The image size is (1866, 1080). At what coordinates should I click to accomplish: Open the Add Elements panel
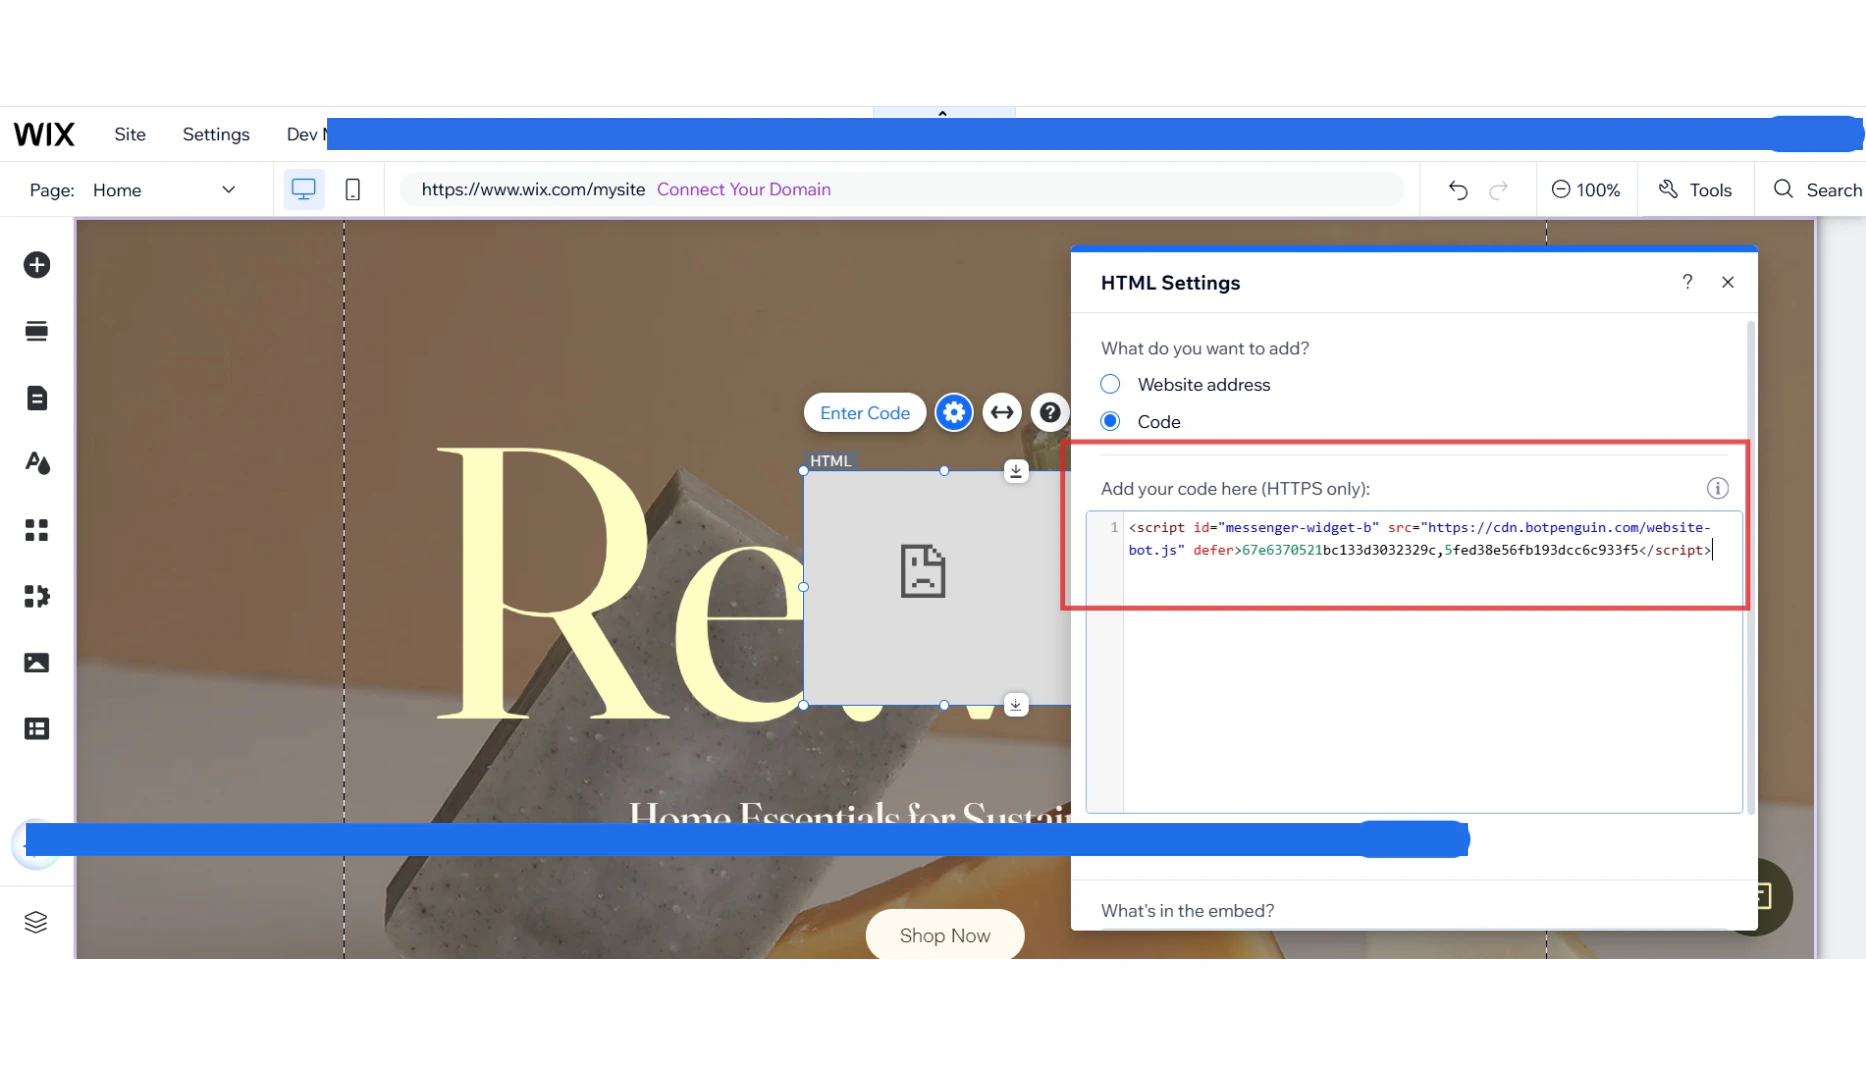pyautogui.click(x=37, y=265)
